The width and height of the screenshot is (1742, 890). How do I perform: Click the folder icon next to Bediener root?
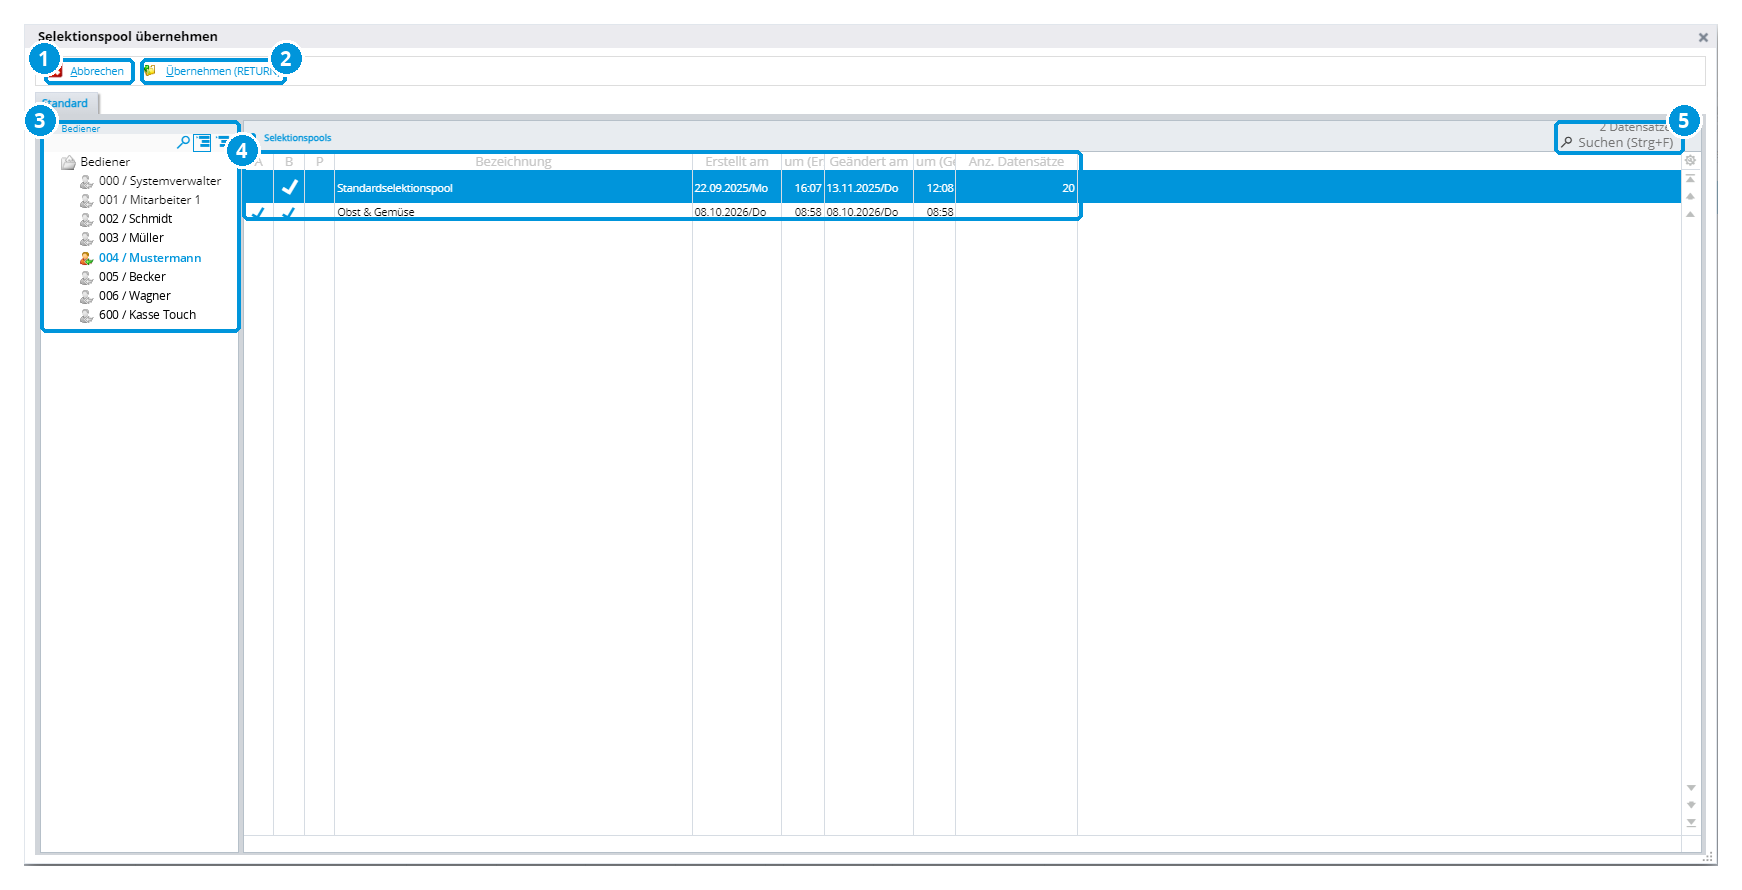point(68,162)
